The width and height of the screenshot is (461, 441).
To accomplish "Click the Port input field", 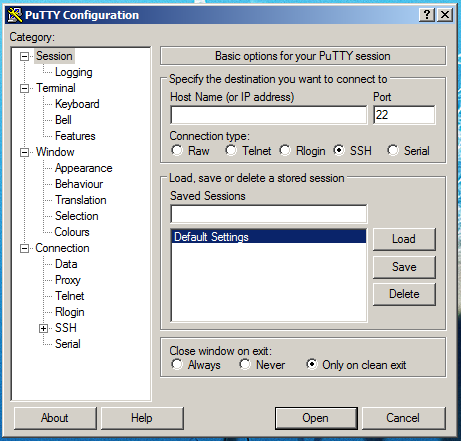I will tap(404, 115).
